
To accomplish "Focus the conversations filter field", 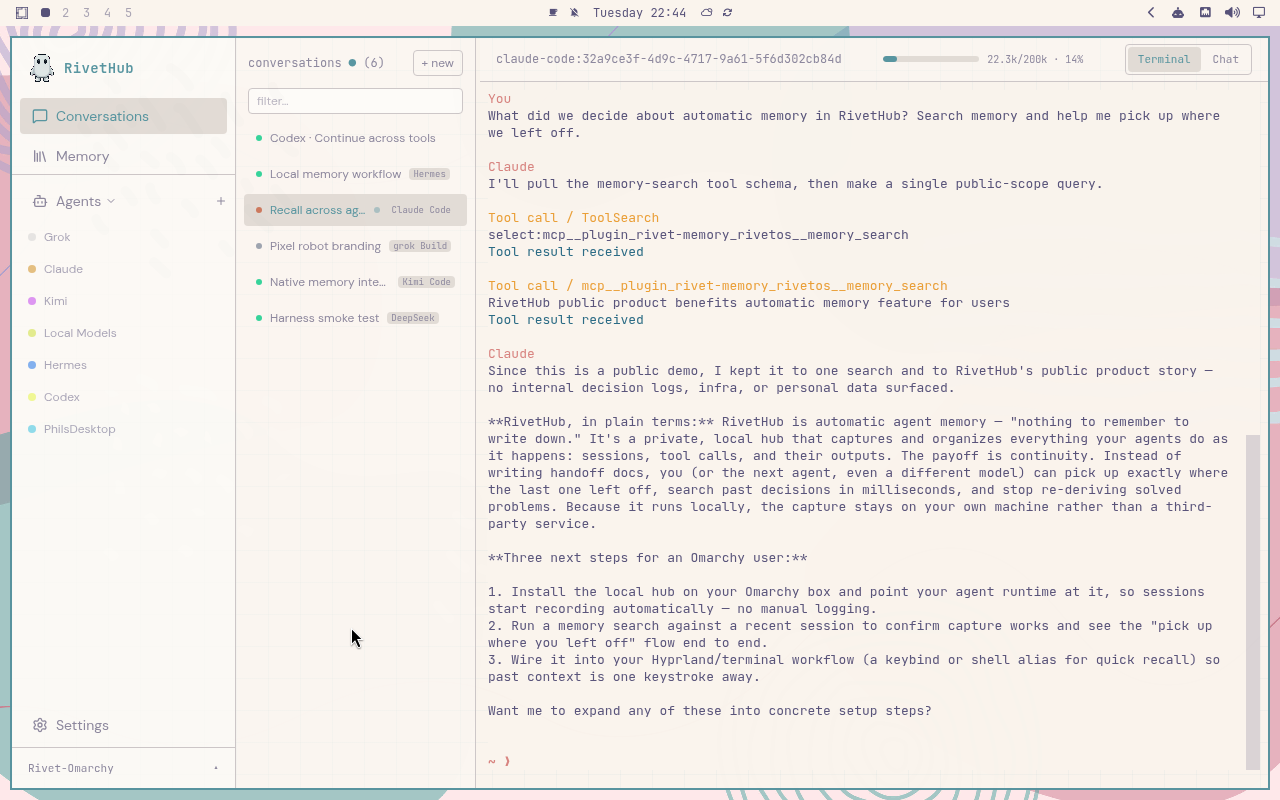I will point(355,101).
